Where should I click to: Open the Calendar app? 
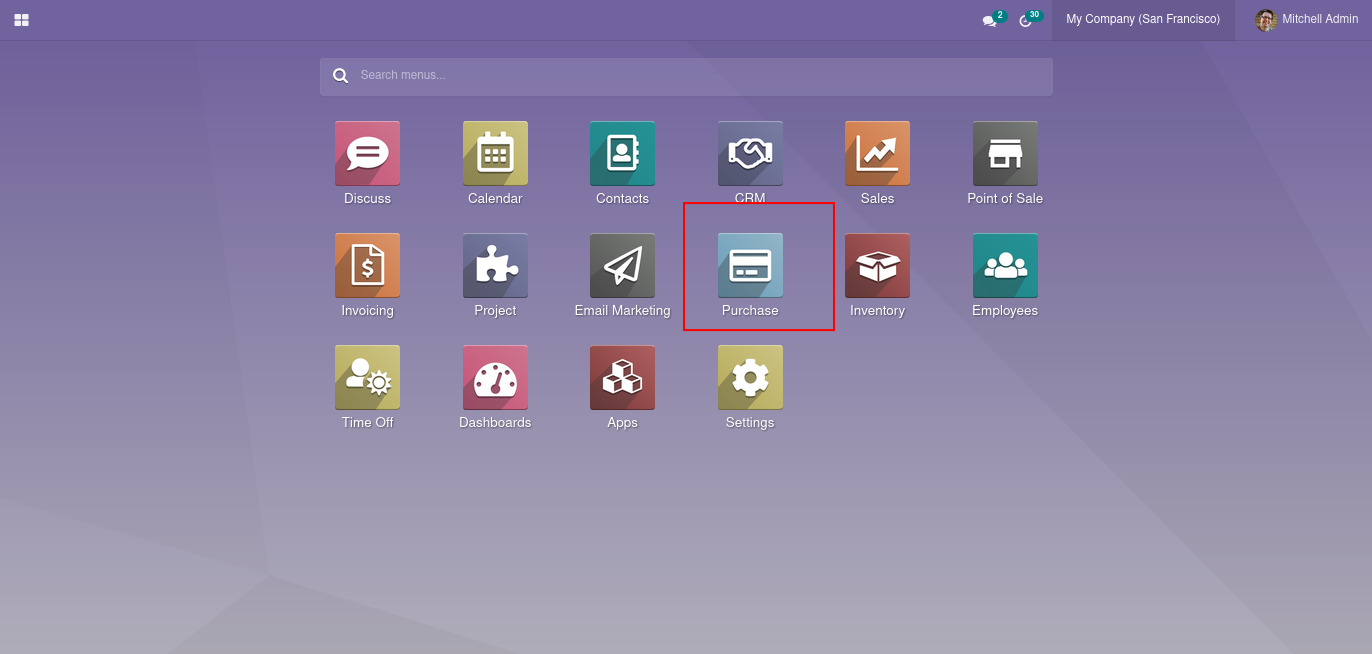point(495,154)
